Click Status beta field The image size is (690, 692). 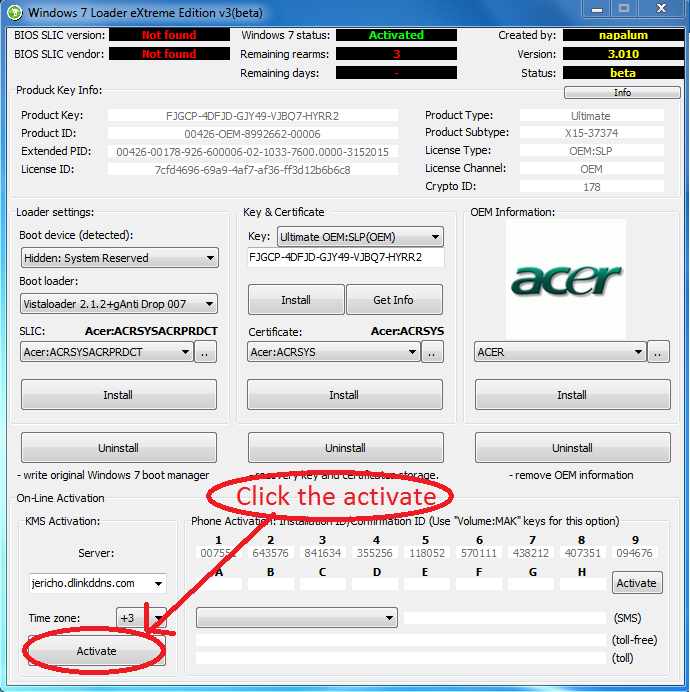[623, 73]
